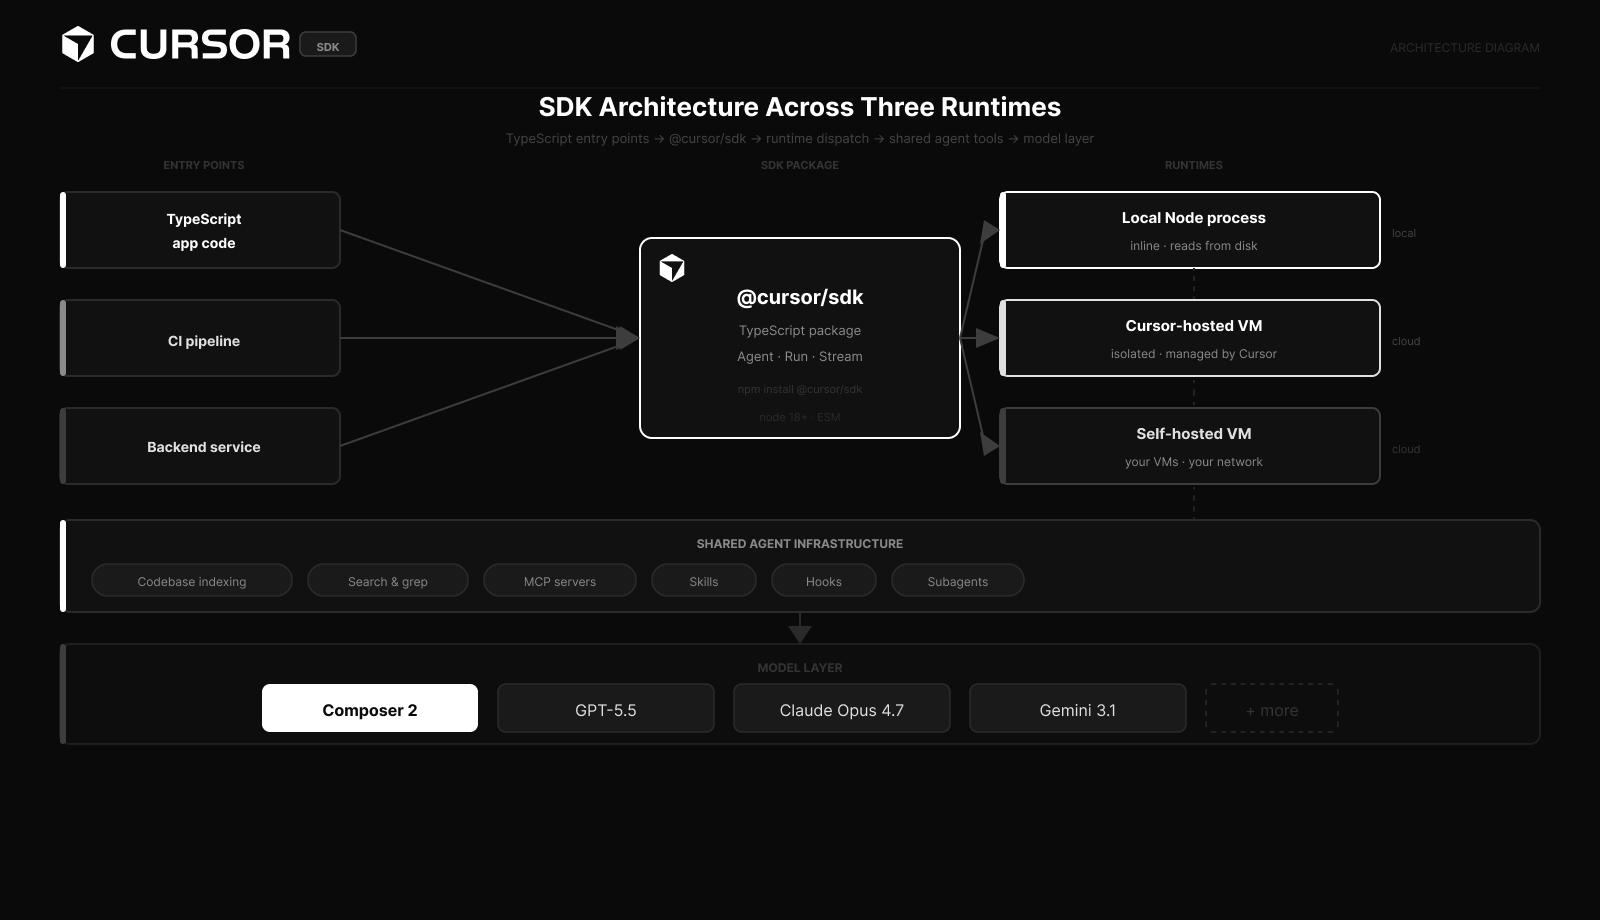Click the dashed '+ more' models box
This screenshot has width=1600, height=920.
(x=1272, y=708)
